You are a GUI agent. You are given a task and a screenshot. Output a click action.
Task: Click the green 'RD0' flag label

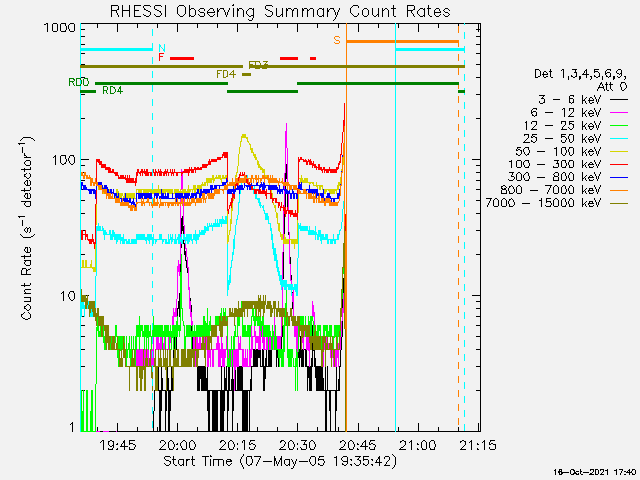tap(78, 82)
